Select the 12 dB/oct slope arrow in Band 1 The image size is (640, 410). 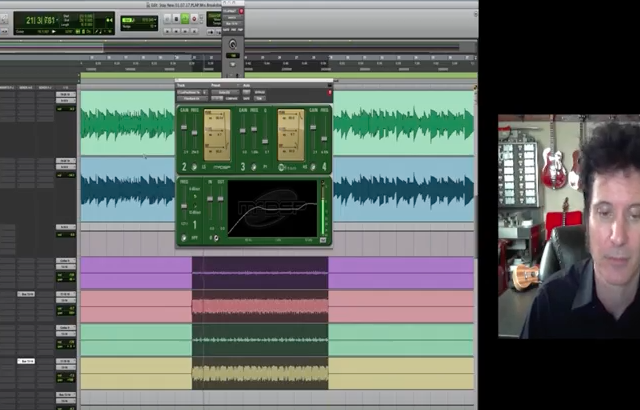(x=195, y=206)
